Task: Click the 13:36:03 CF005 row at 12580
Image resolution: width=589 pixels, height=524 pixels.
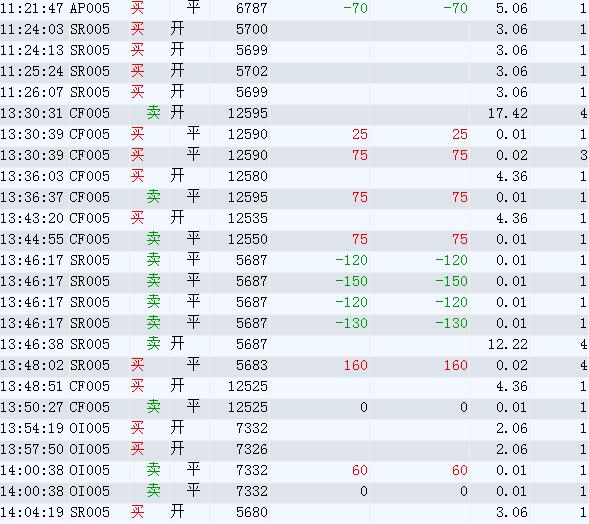Action: tap(294, 176)
